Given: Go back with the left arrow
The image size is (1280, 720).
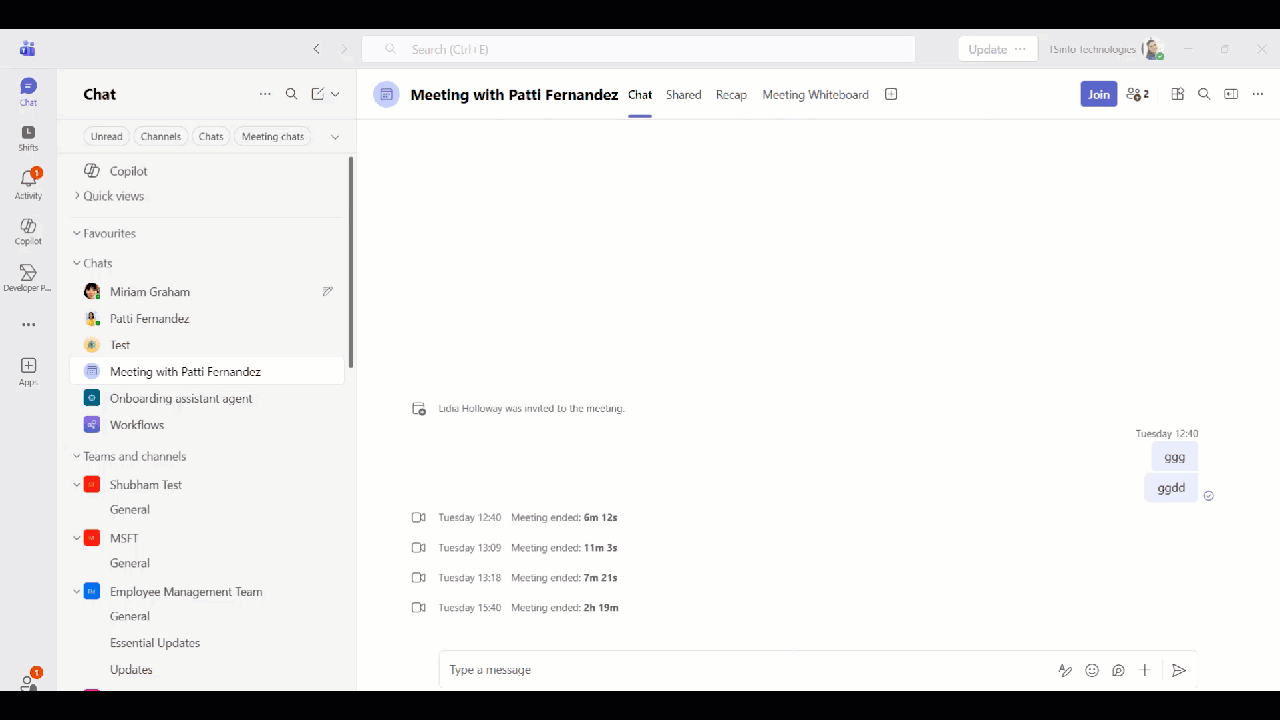Looking at the screenshot, I should pyautogui.click(x=317, y=49).
